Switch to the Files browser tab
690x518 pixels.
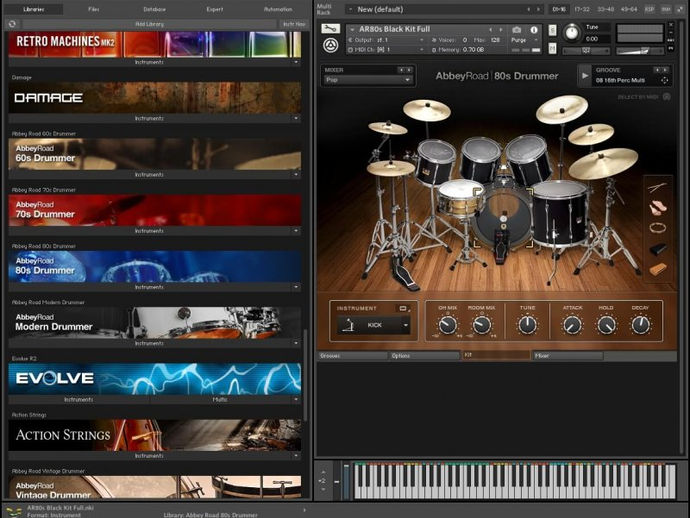point(93,8)
